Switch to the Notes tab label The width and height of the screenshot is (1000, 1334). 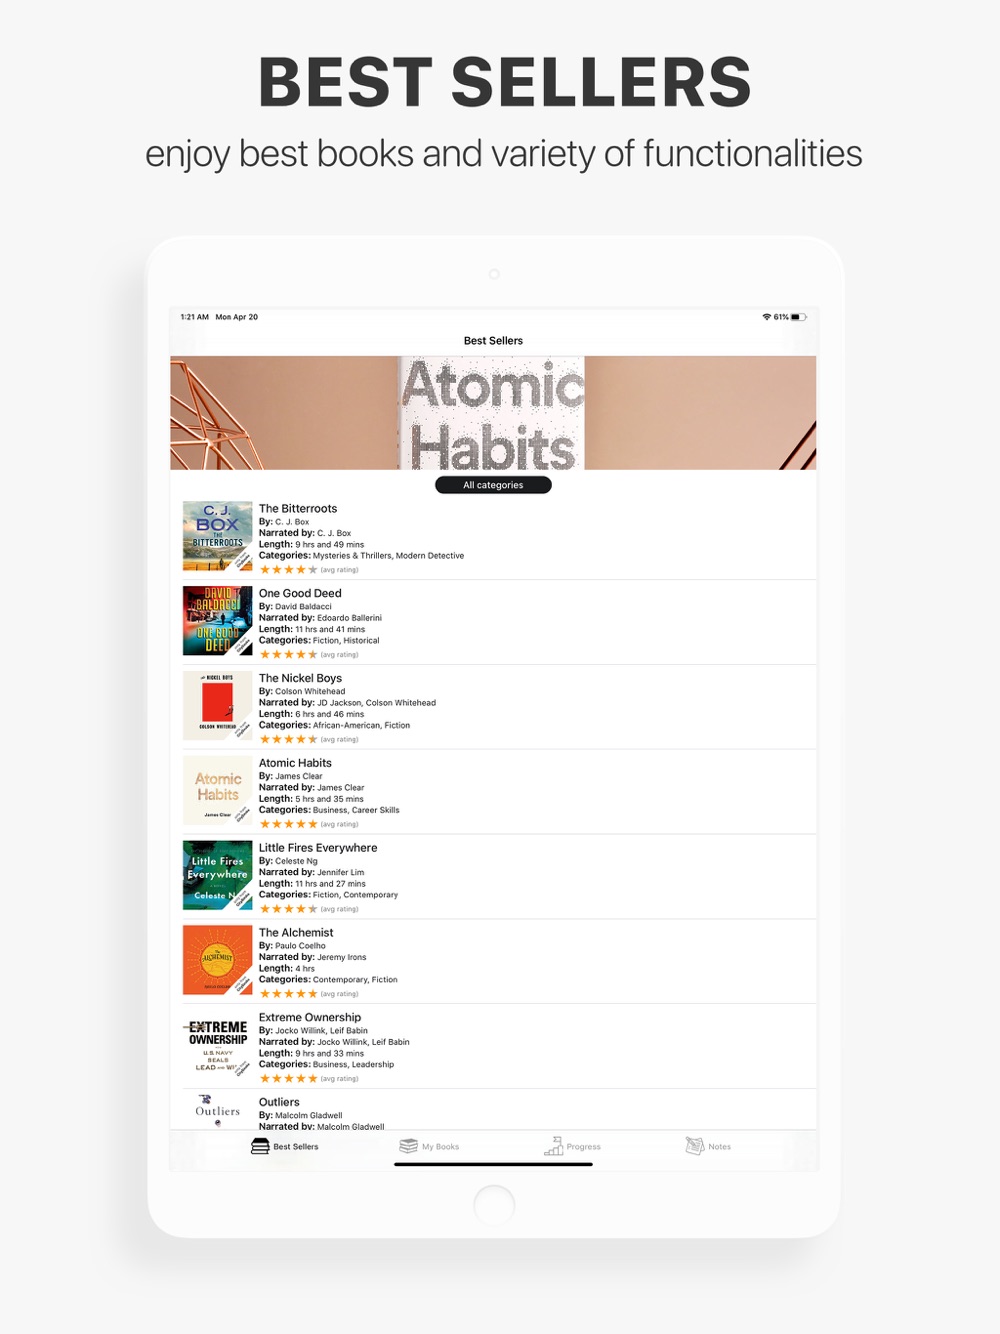click(x=720, y=1147)
